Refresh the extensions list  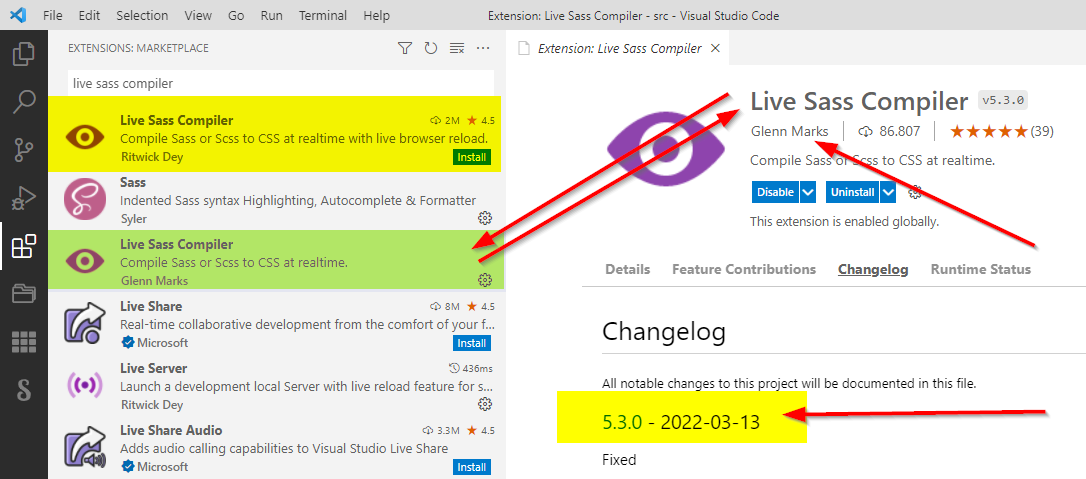[x=431, y=48]
